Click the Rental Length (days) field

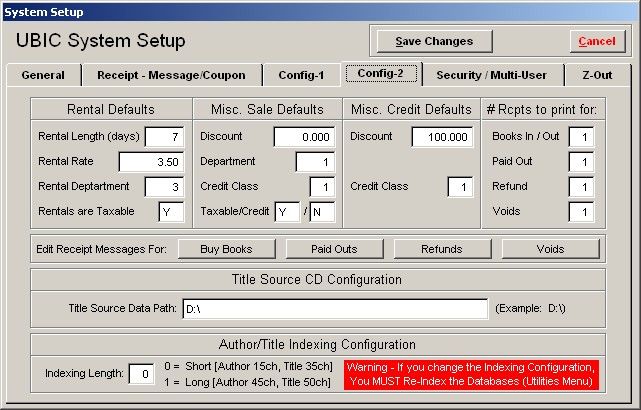pyautogui.click(x=165, y=137)
